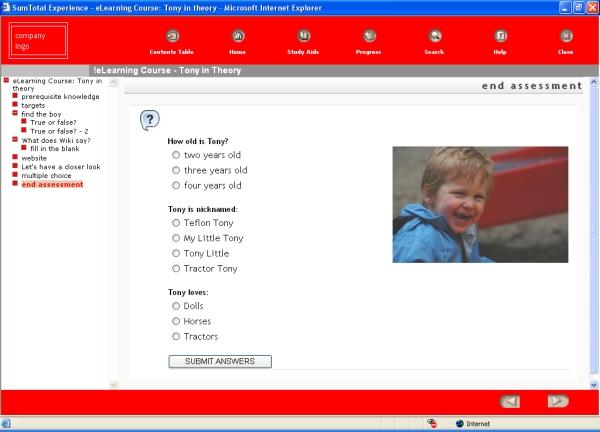The width and height of the screenshot is (600, 432).
Task: Select four years old
Action: 176,186
